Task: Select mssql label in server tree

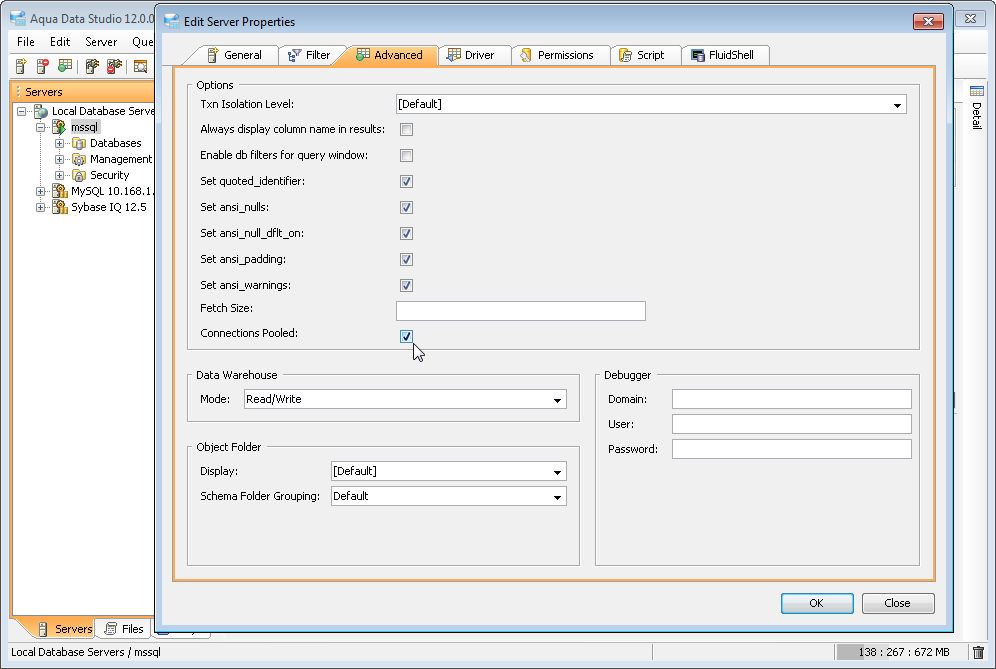Action: point(84,127)
